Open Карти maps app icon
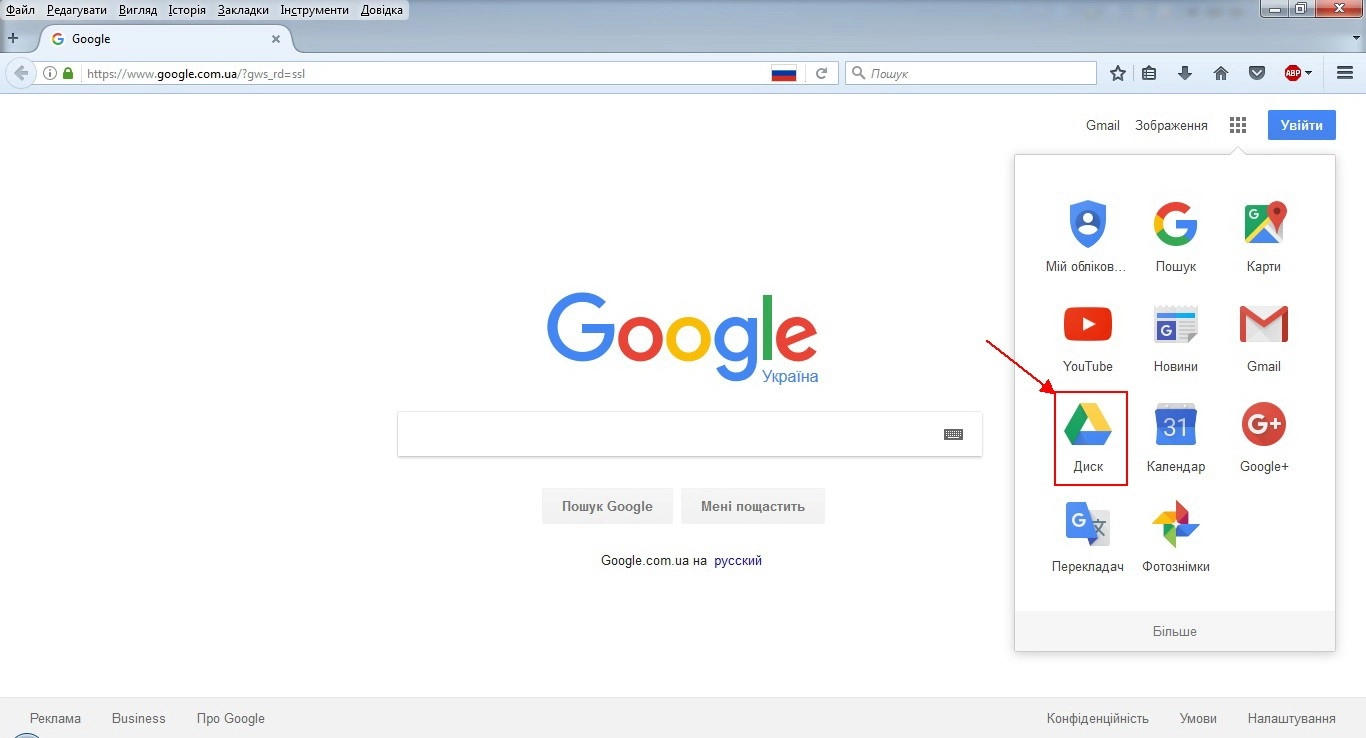 click(1264, 236)
